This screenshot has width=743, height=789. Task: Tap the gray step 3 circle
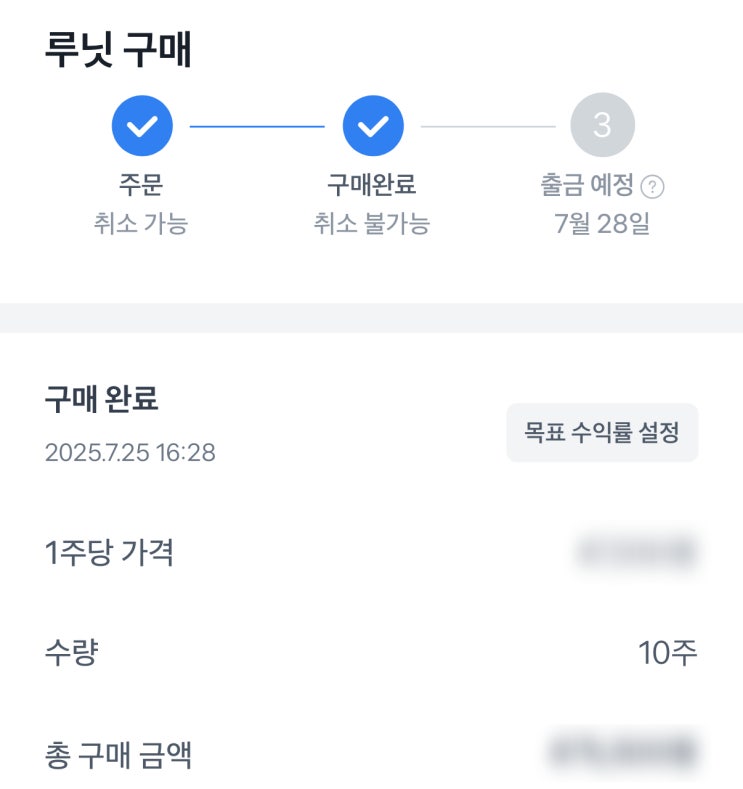[x=602, y=126]
